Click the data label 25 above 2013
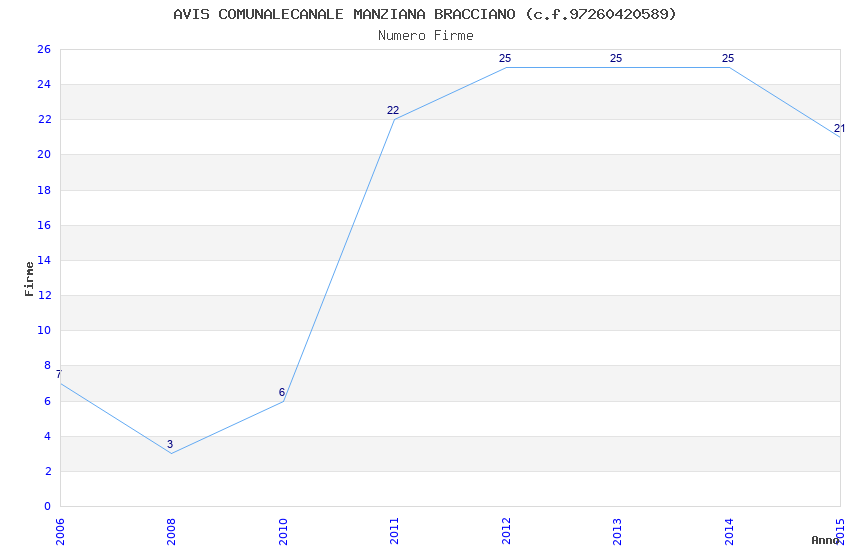The image size is (850, 550). click(616, 59)
